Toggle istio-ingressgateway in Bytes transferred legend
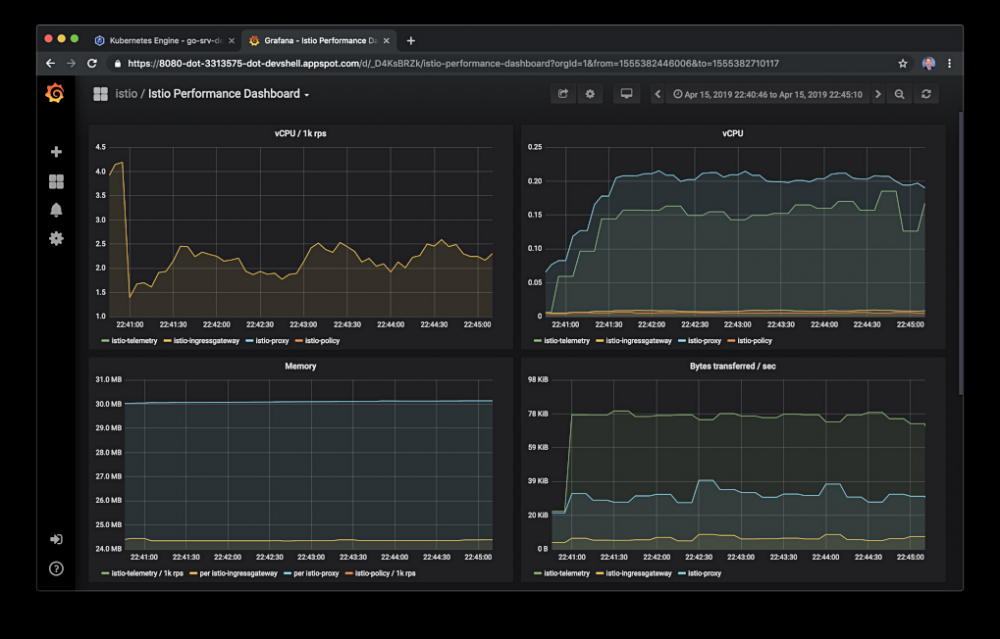 (x=640, y=573)
